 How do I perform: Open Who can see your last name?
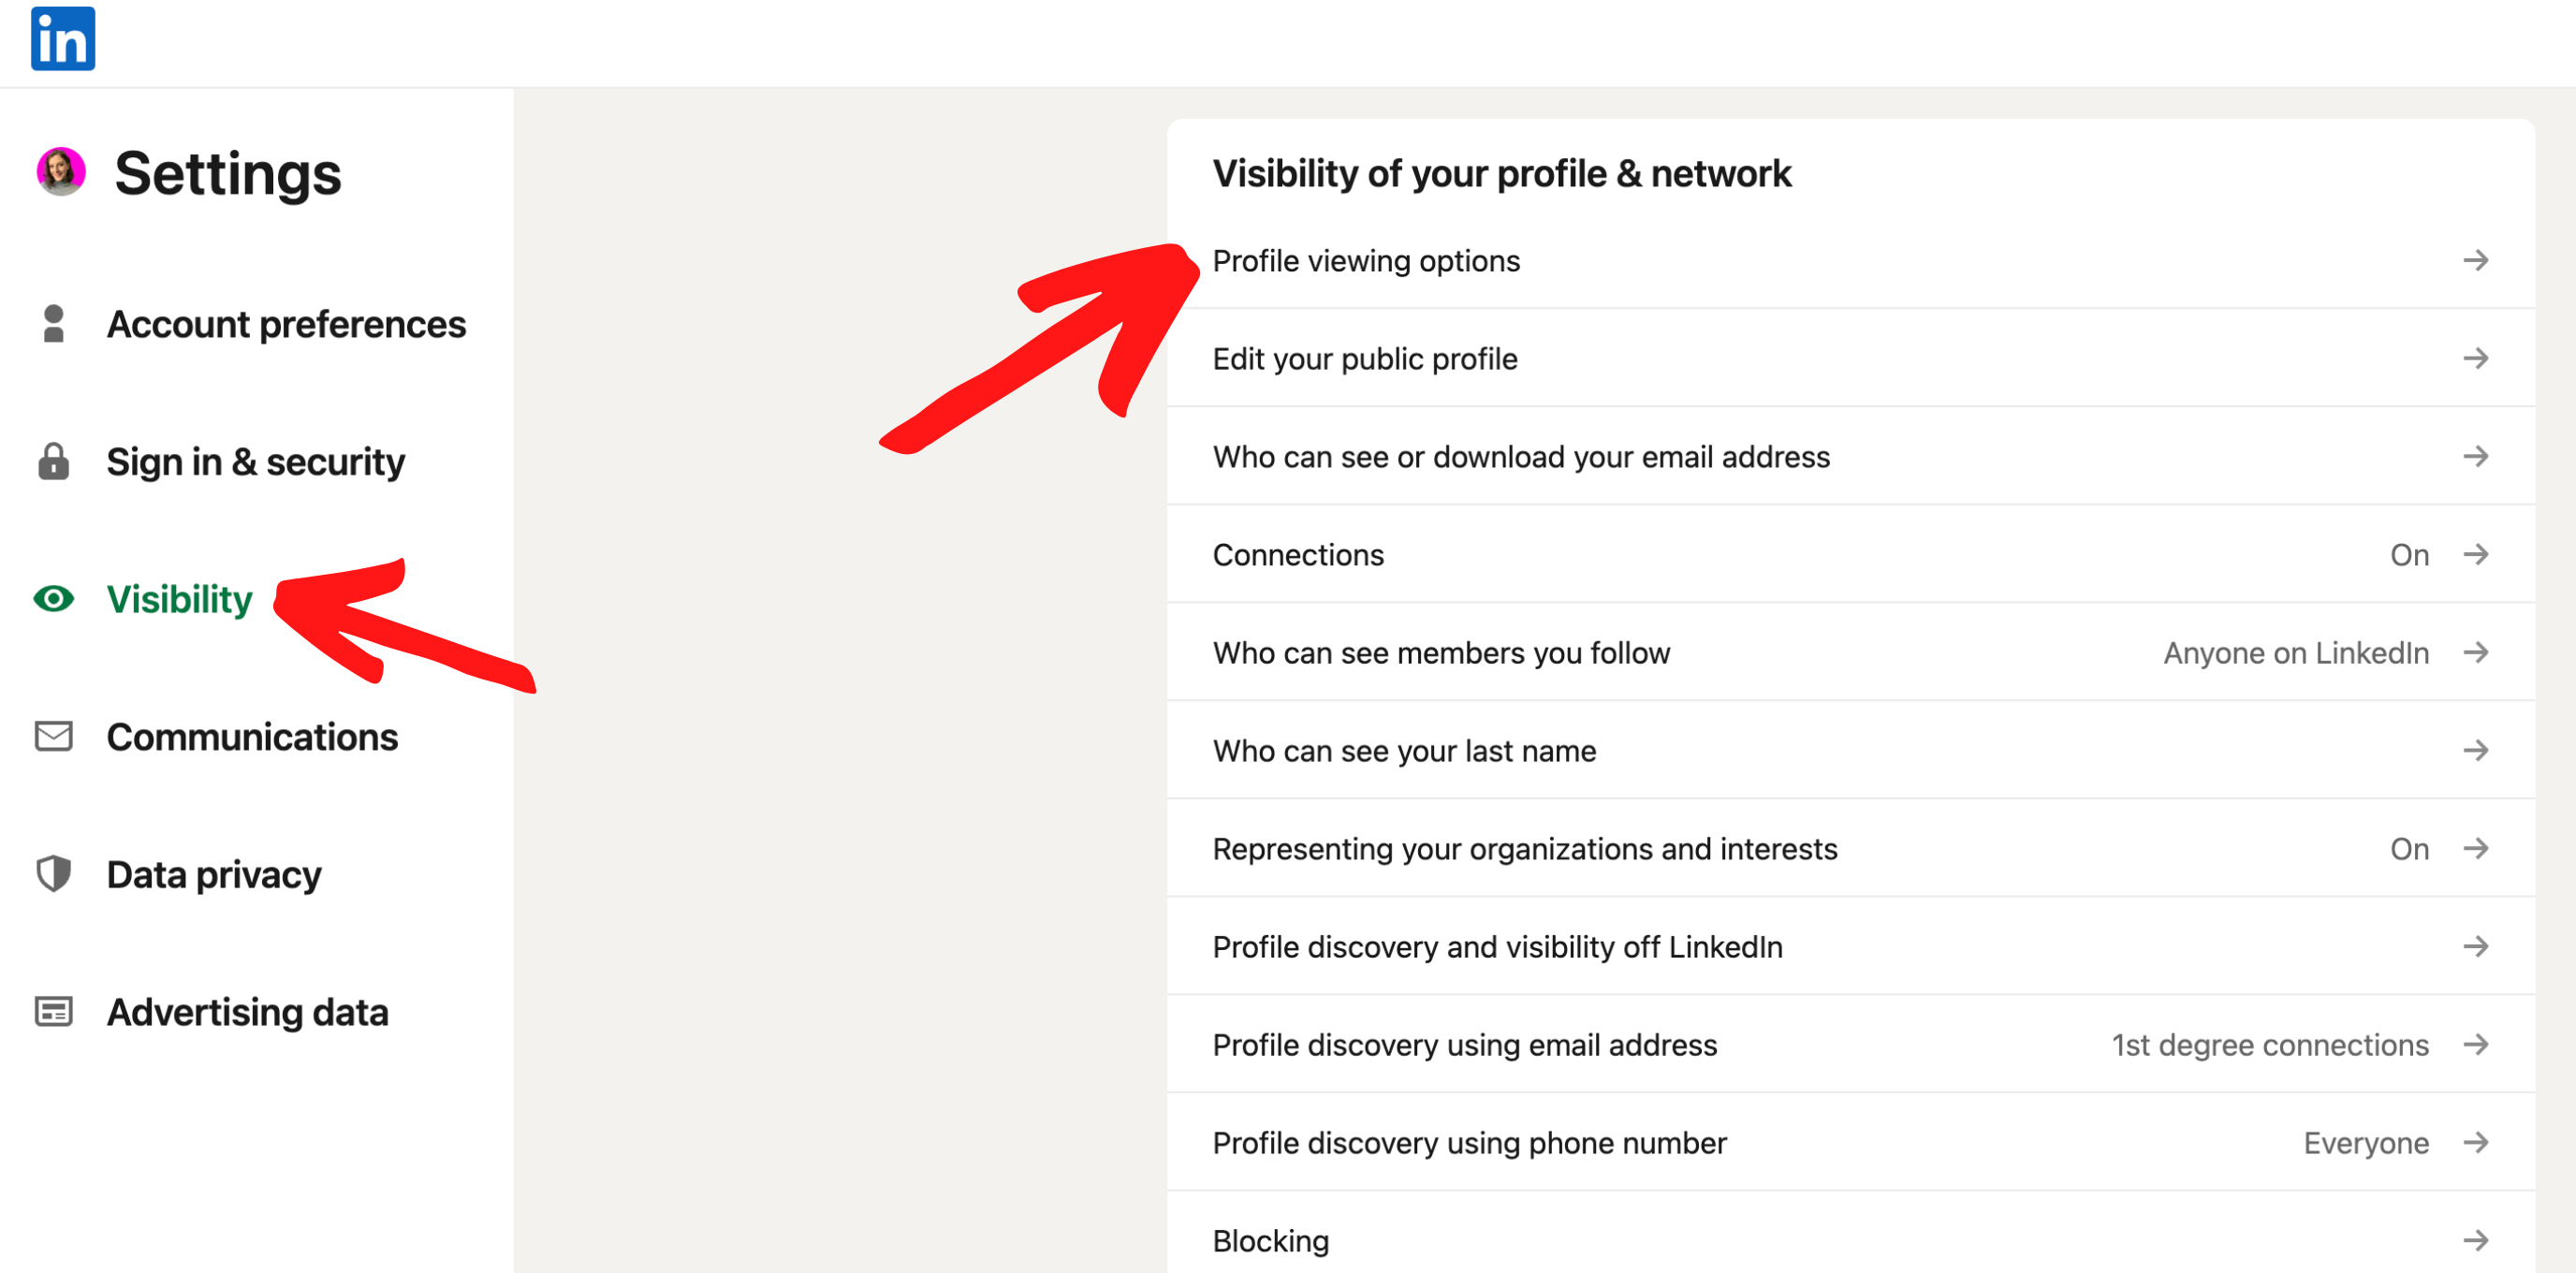point(1404,750)
